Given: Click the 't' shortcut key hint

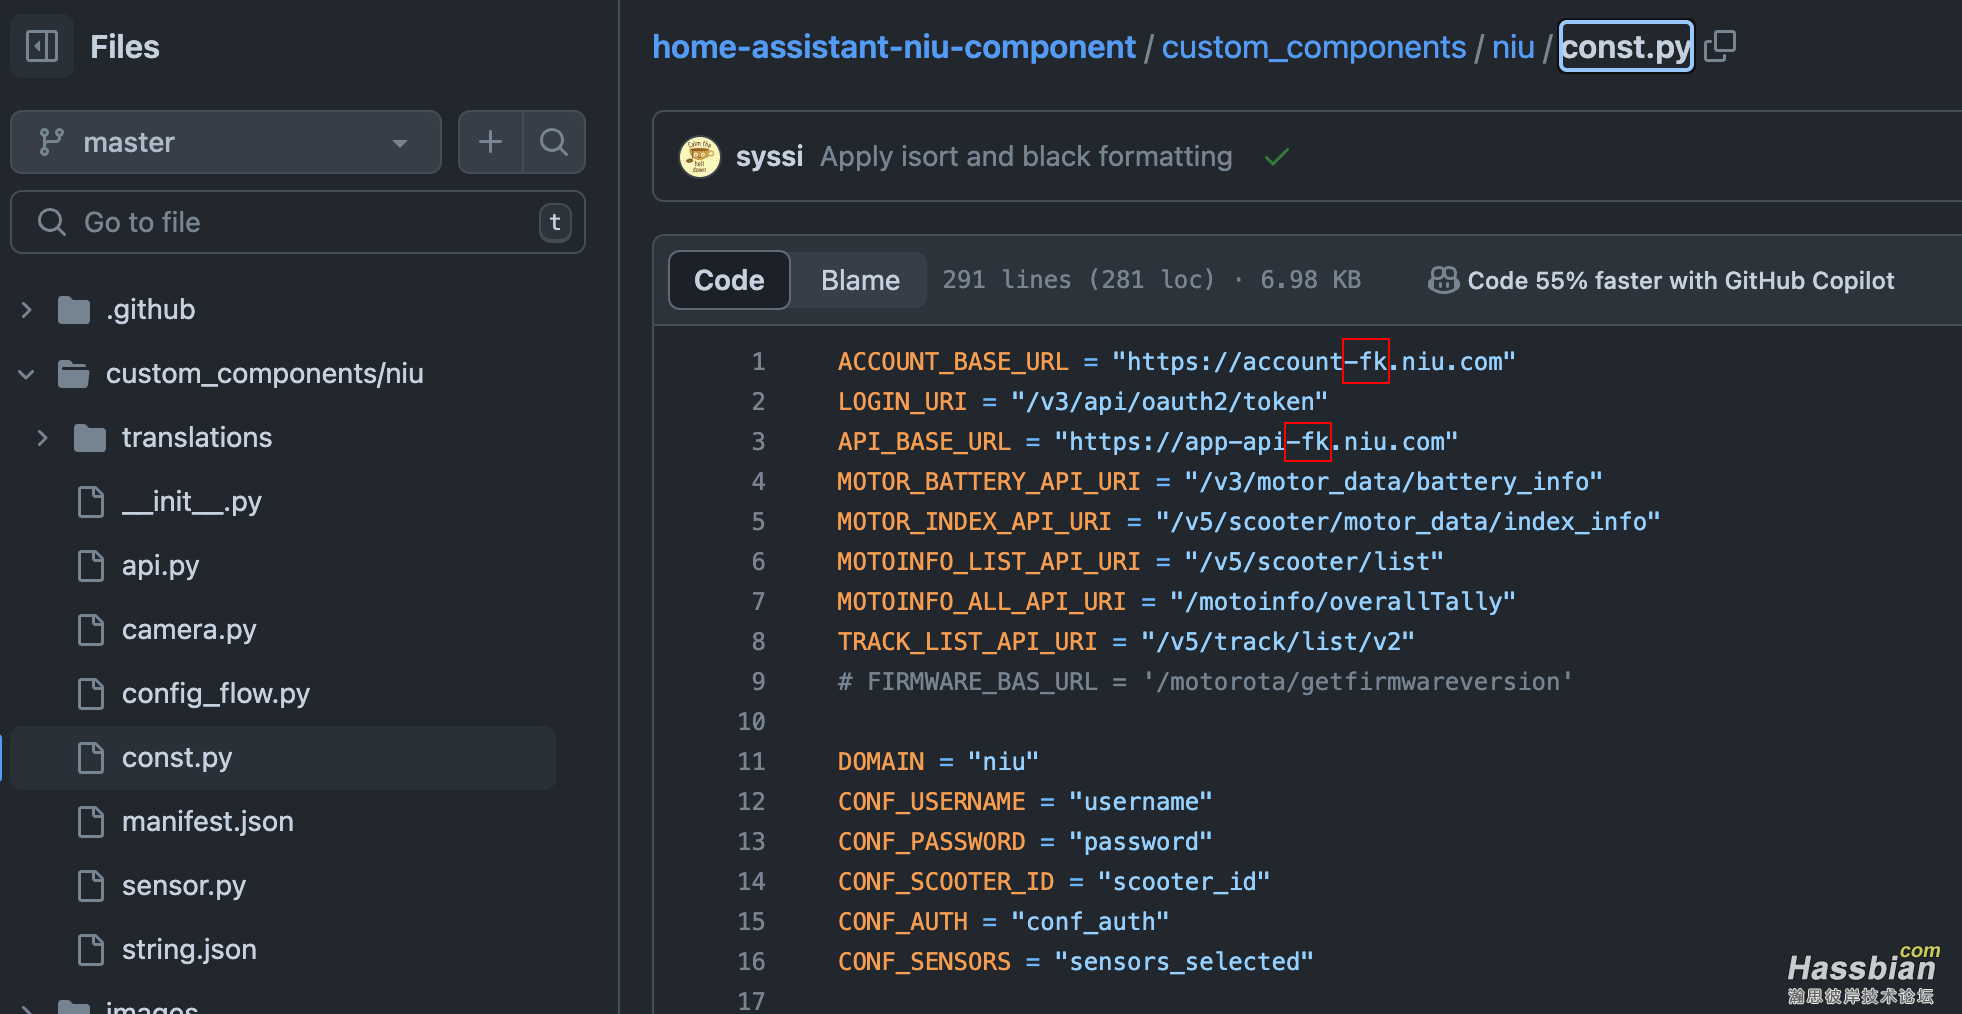Looking at the screenshot, I should point(555,222).
